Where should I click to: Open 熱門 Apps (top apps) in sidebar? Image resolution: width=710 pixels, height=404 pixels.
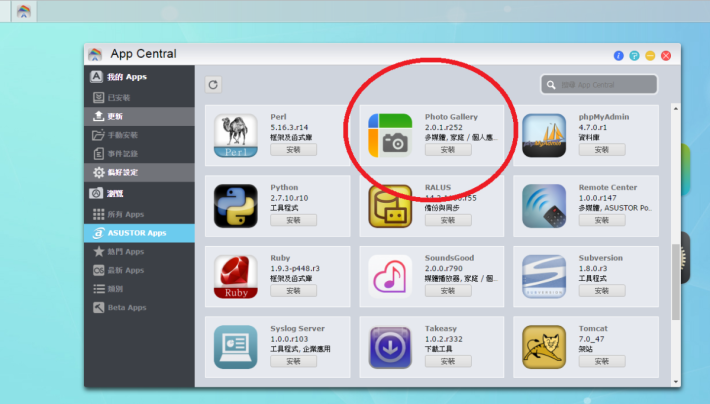[x=139, y=251]
